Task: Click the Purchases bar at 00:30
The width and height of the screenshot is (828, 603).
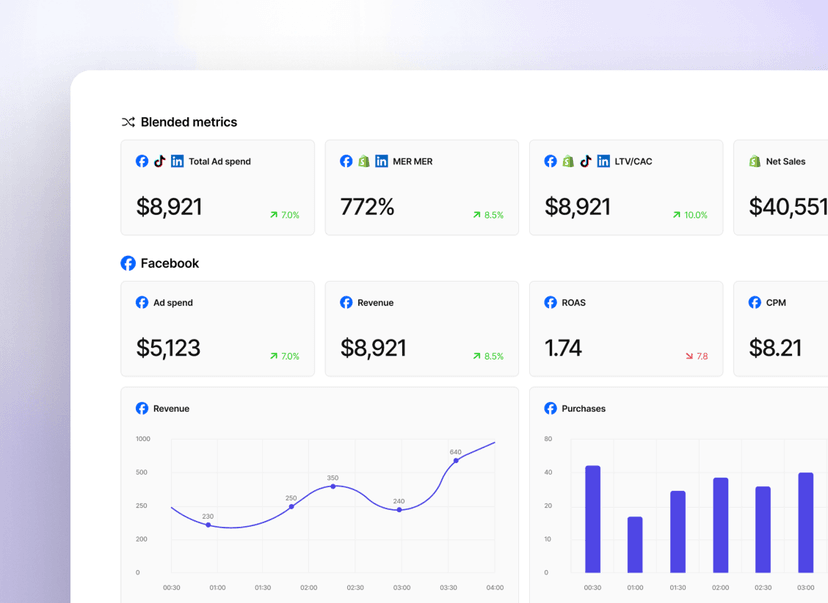Action: [592, 519]
